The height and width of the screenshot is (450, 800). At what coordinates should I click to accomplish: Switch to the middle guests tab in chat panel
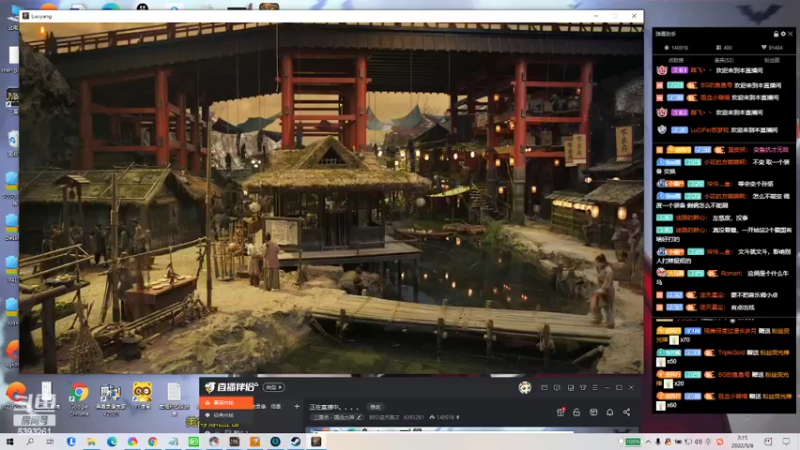(723, 60)
